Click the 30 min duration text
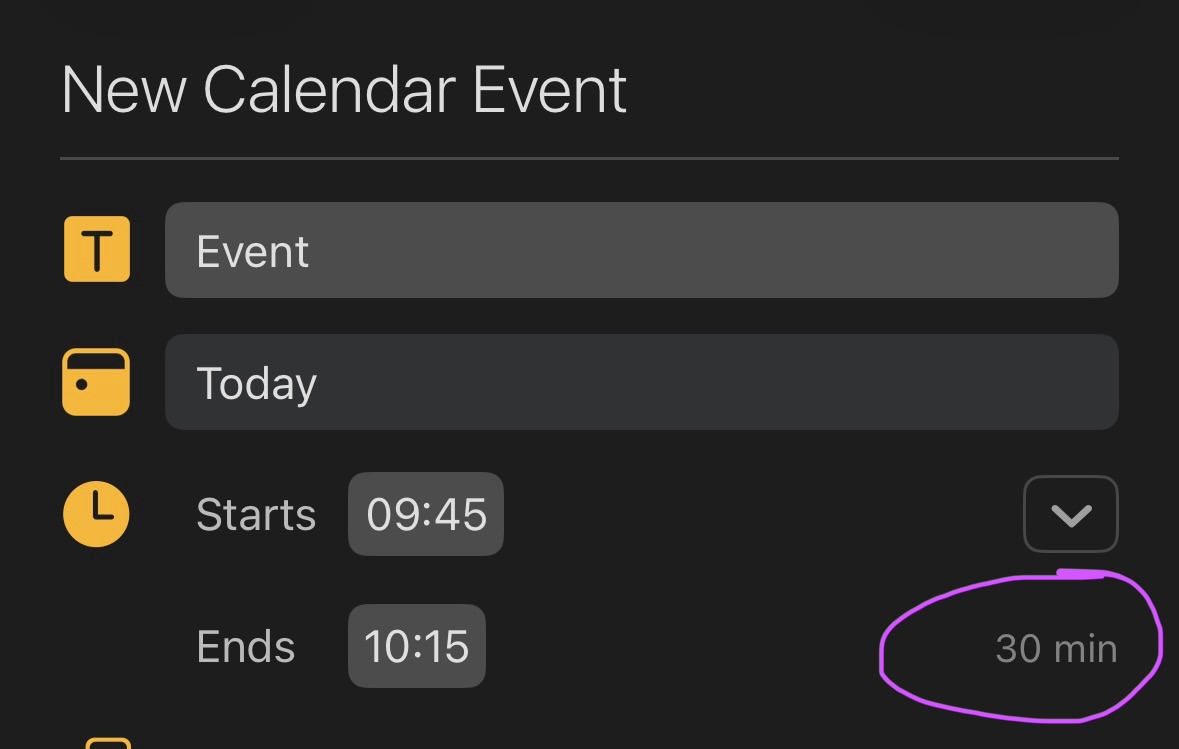This screenshot has width=1179, height=749. (1056, 649)
